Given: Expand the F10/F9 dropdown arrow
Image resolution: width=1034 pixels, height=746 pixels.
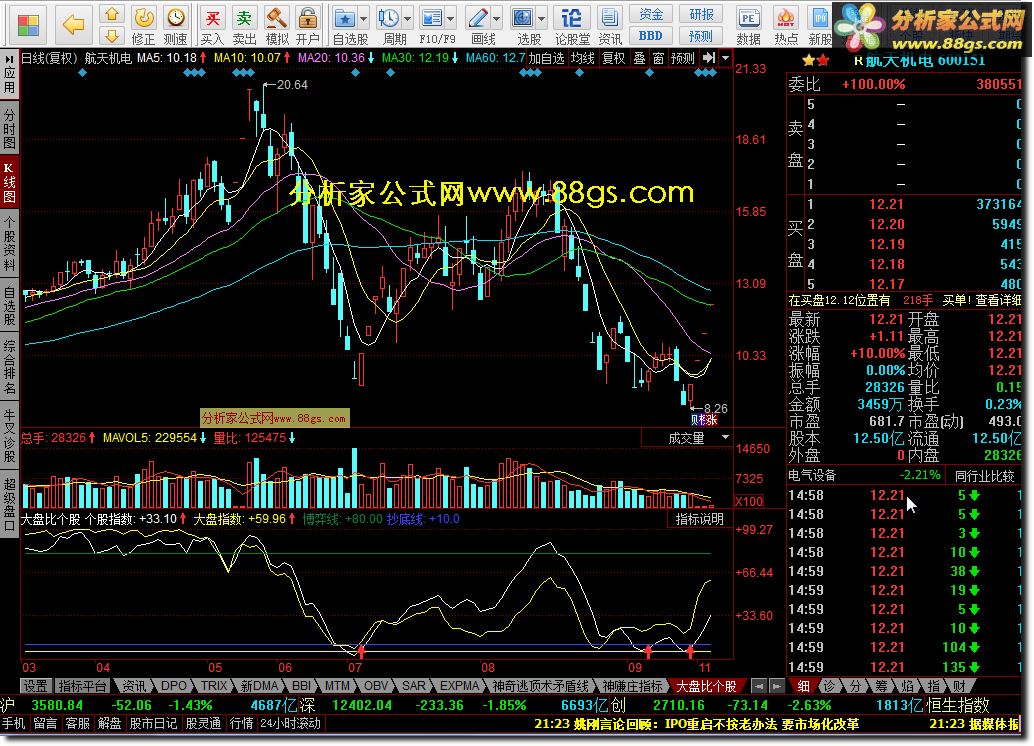Looking at the screenshot, I should 451,18.
